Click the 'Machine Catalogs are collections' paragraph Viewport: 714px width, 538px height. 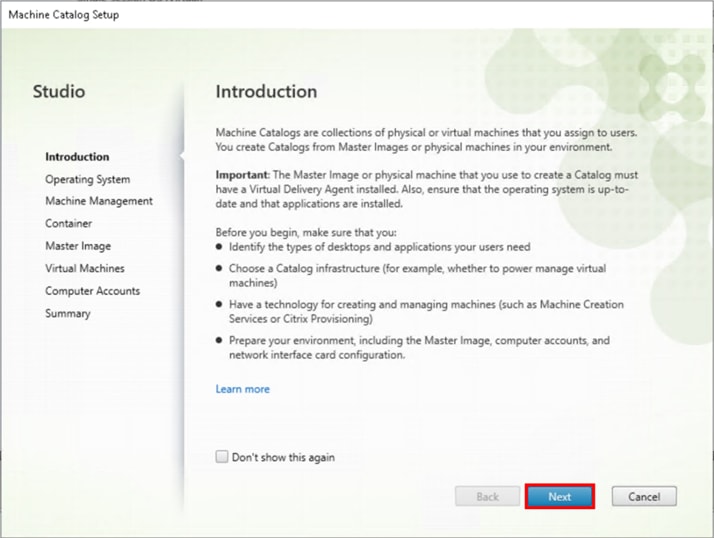click(426, 140)
